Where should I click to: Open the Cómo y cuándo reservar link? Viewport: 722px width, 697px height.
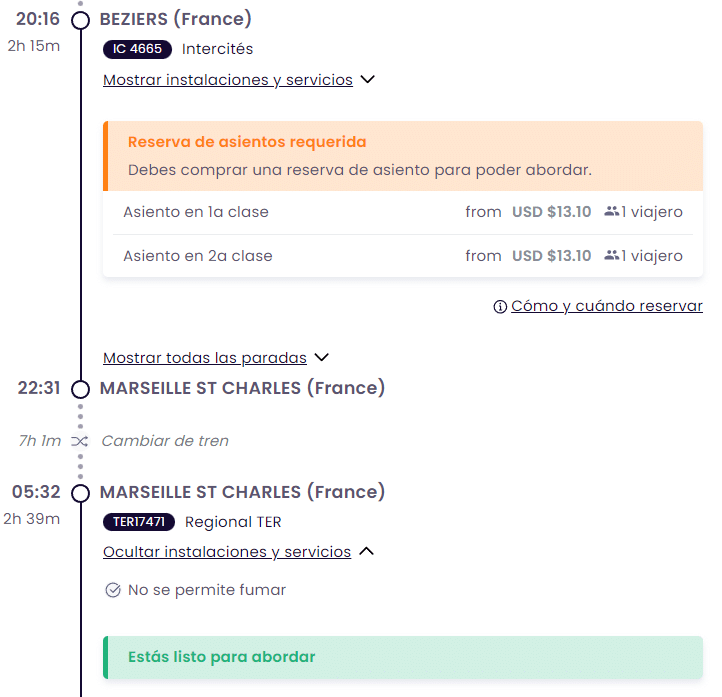(x=606, y=306)
